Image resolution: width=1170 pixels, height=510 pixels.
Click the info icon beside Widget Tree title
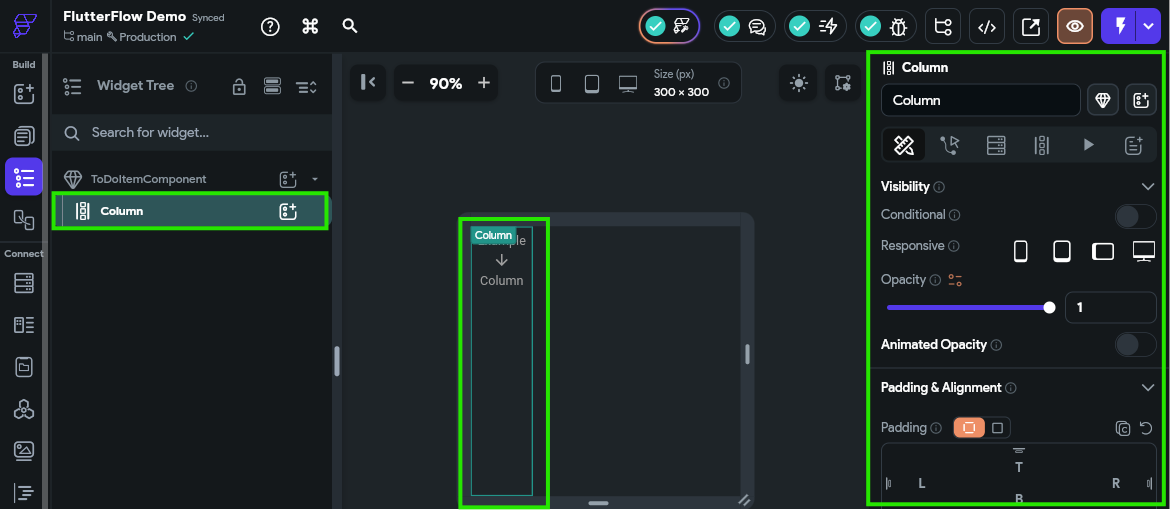[191, 87]
